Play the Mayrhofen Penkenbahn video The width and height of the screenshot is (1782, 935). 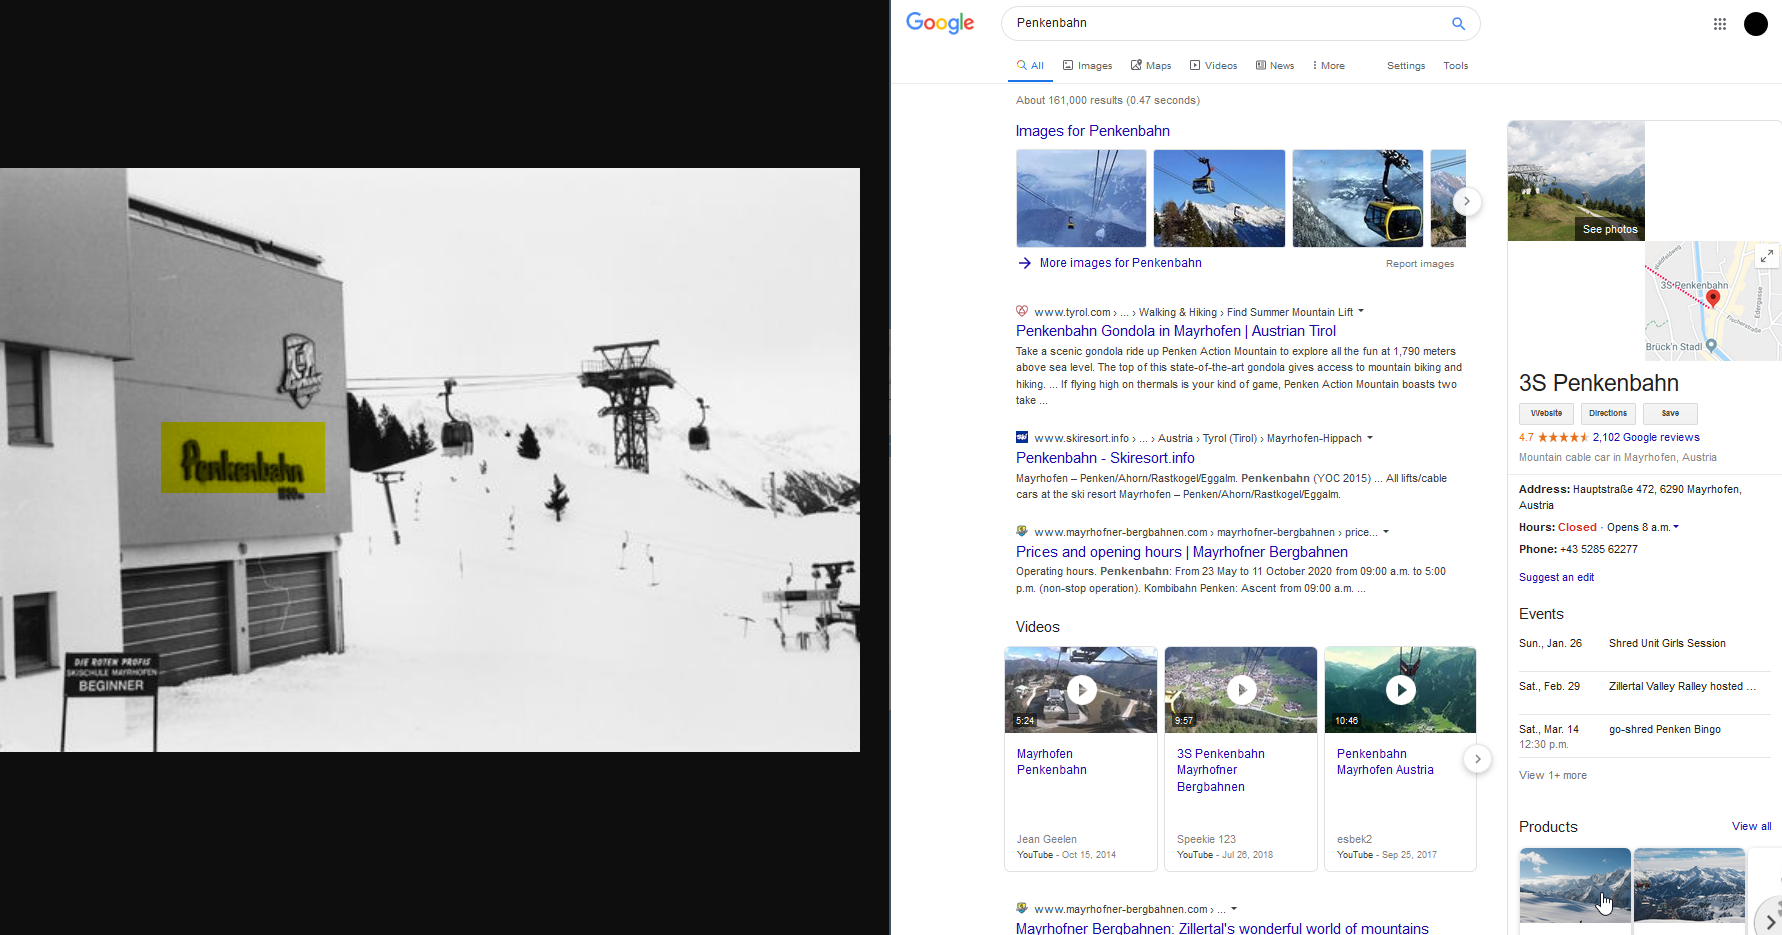point(1081,690)
